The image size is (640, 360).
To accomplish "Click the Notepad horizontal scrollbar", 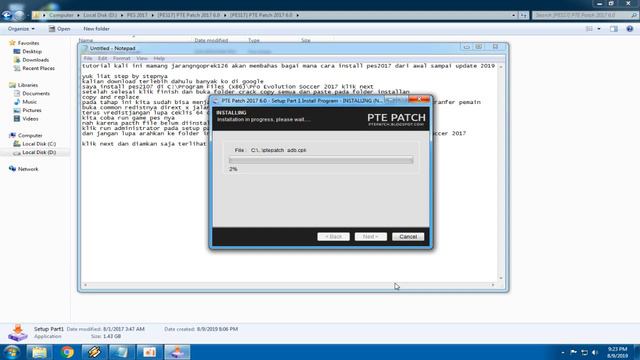I will click(289, 285).
